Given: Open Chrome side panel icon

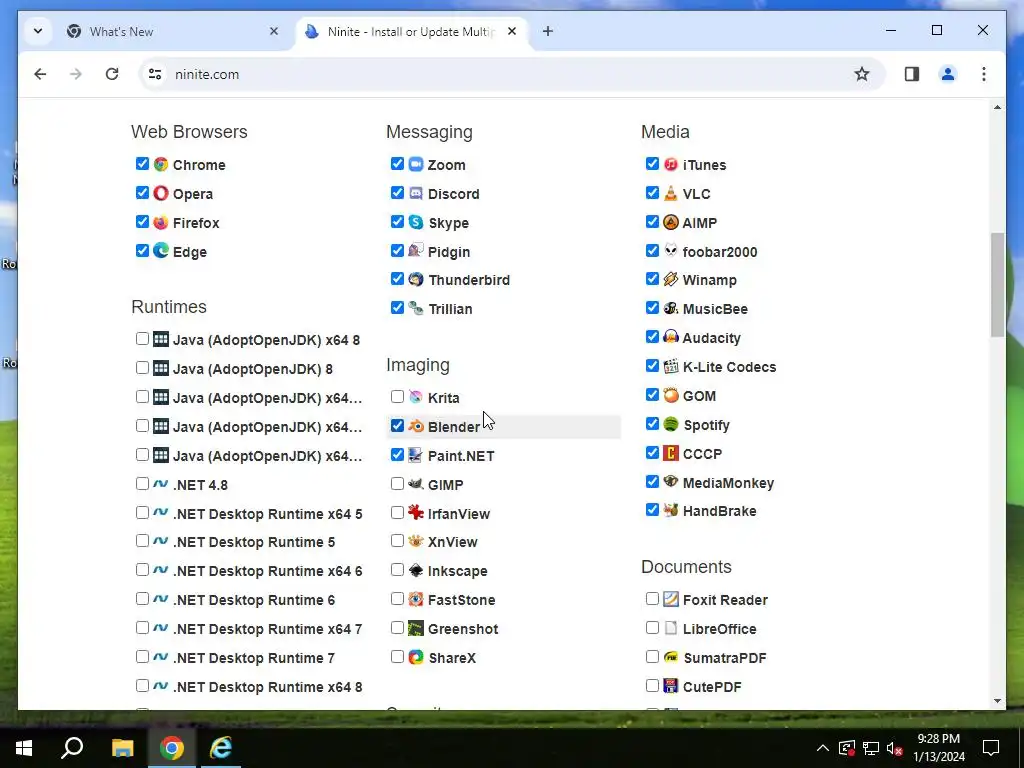Looking at the screenshot, I should 912,74.
